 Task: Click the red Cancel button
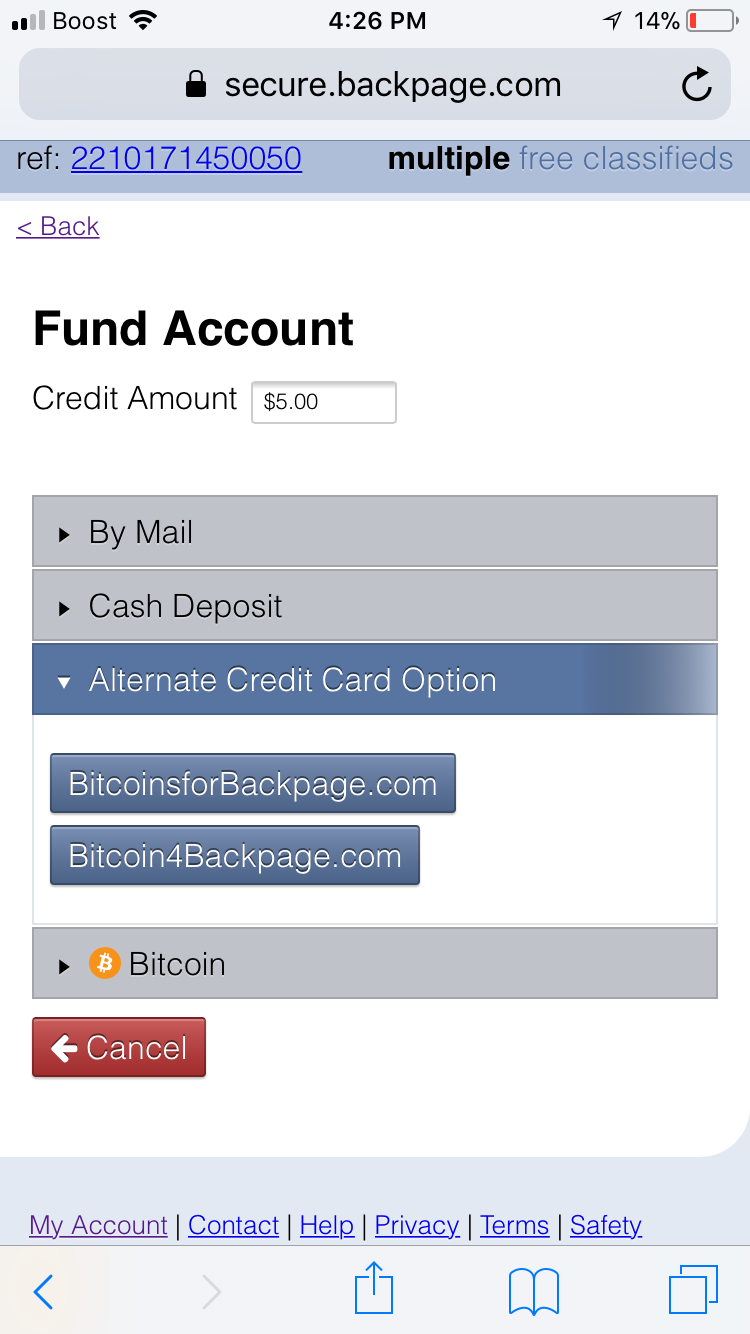[119, 1048]
